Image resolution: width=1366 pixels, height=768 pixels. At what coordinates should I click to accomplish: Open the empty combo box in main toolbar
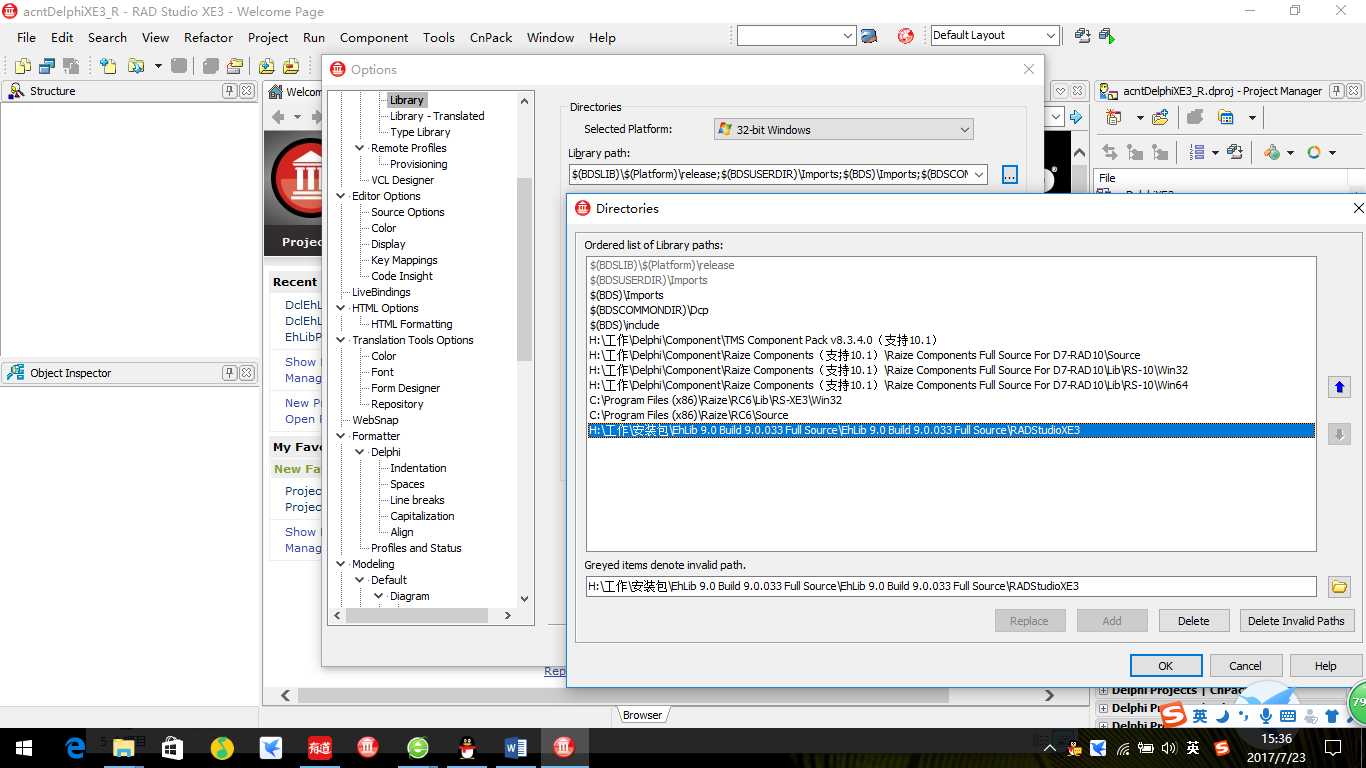pyautogui.click(x=848, y=35)
